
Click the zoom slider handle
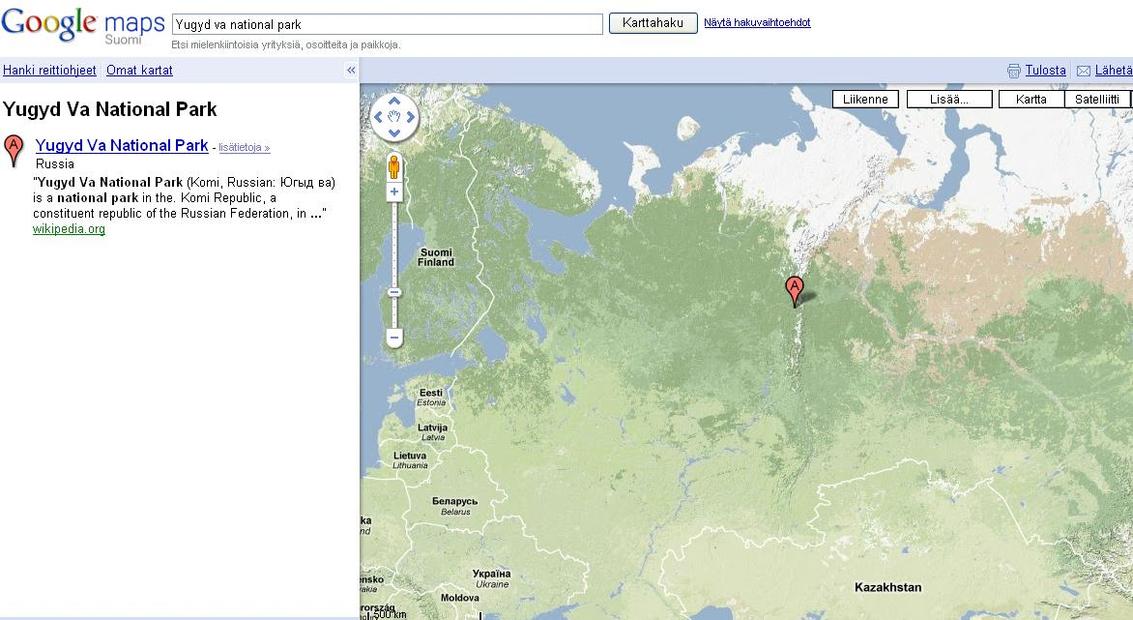[x=394, y=292]
